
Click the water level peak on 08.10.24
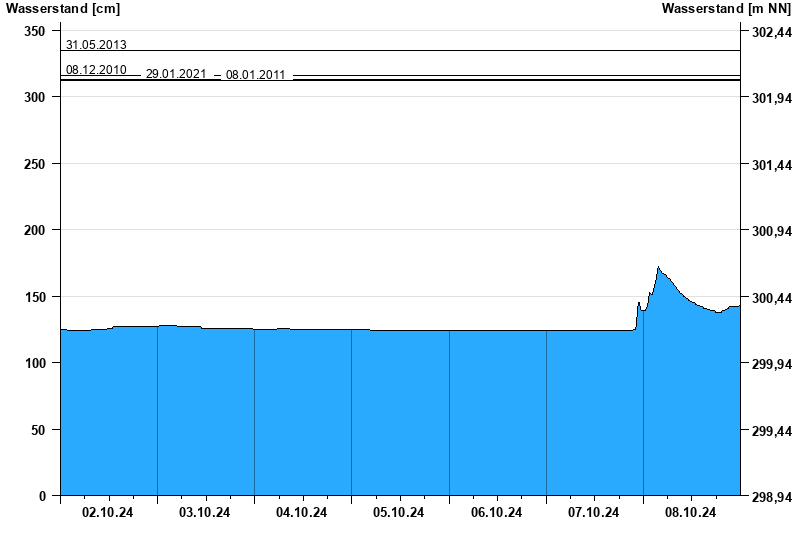[x=658, y=268]
